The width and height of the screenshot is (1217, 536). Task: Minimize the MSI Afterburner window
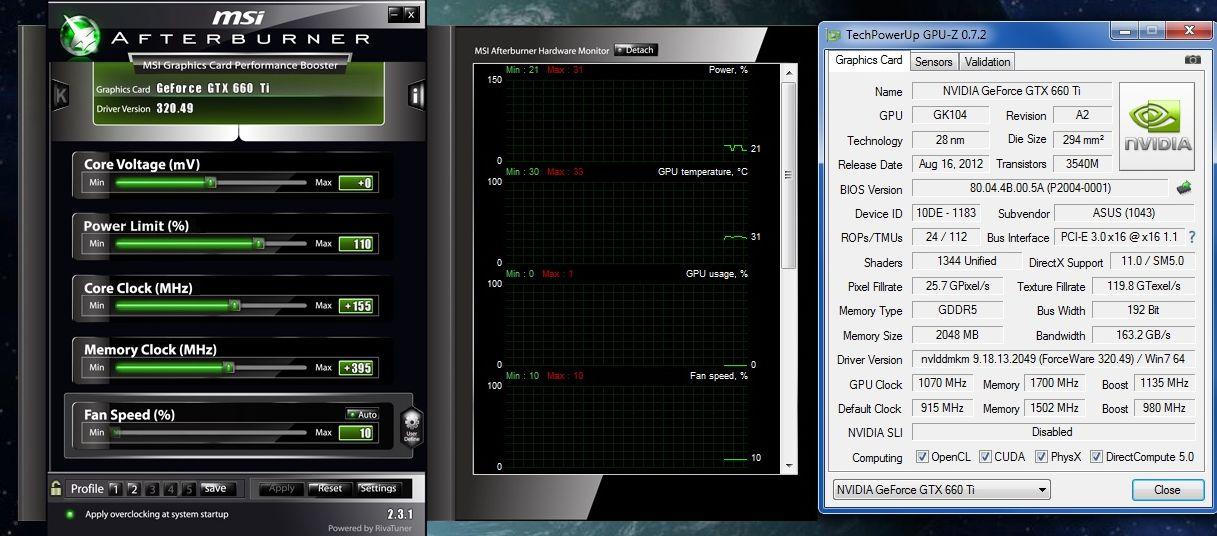point(395,14)
